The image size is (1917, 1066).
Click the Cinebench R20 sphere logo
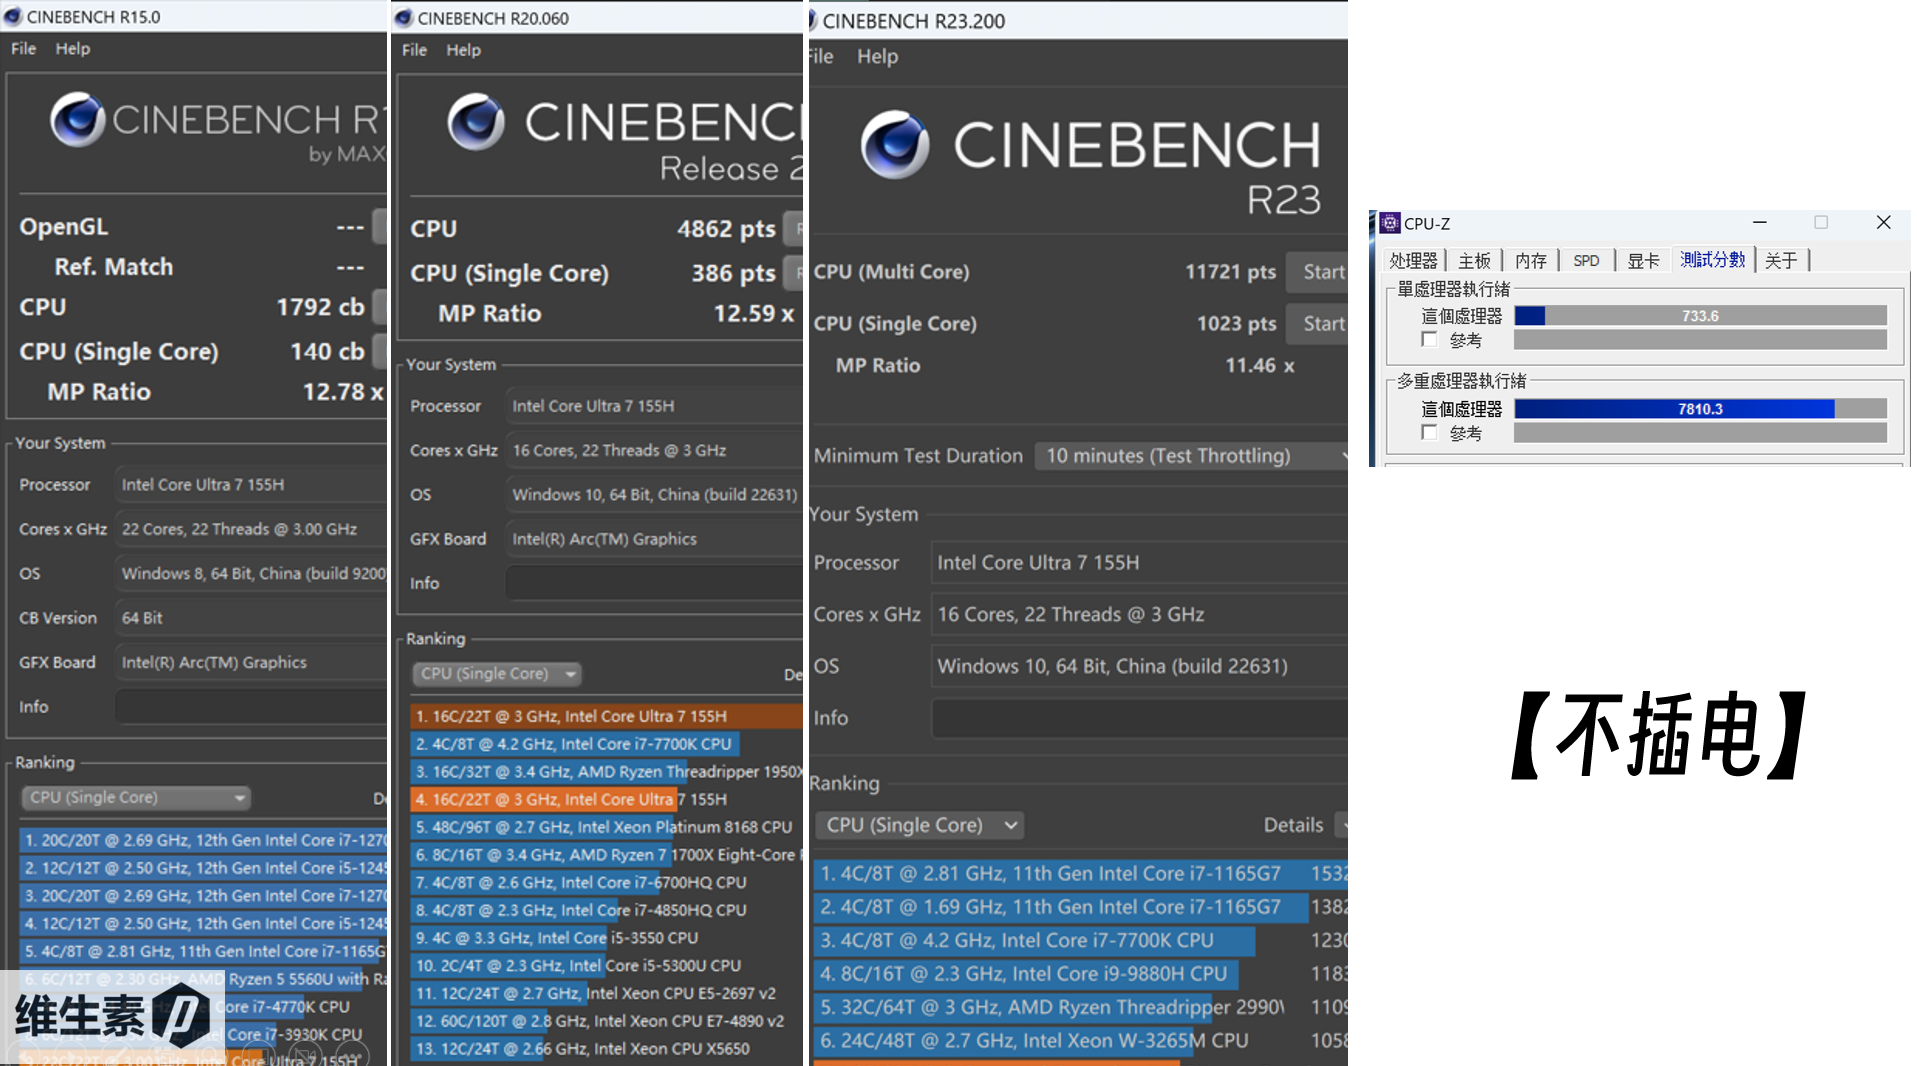click(476, 122)
